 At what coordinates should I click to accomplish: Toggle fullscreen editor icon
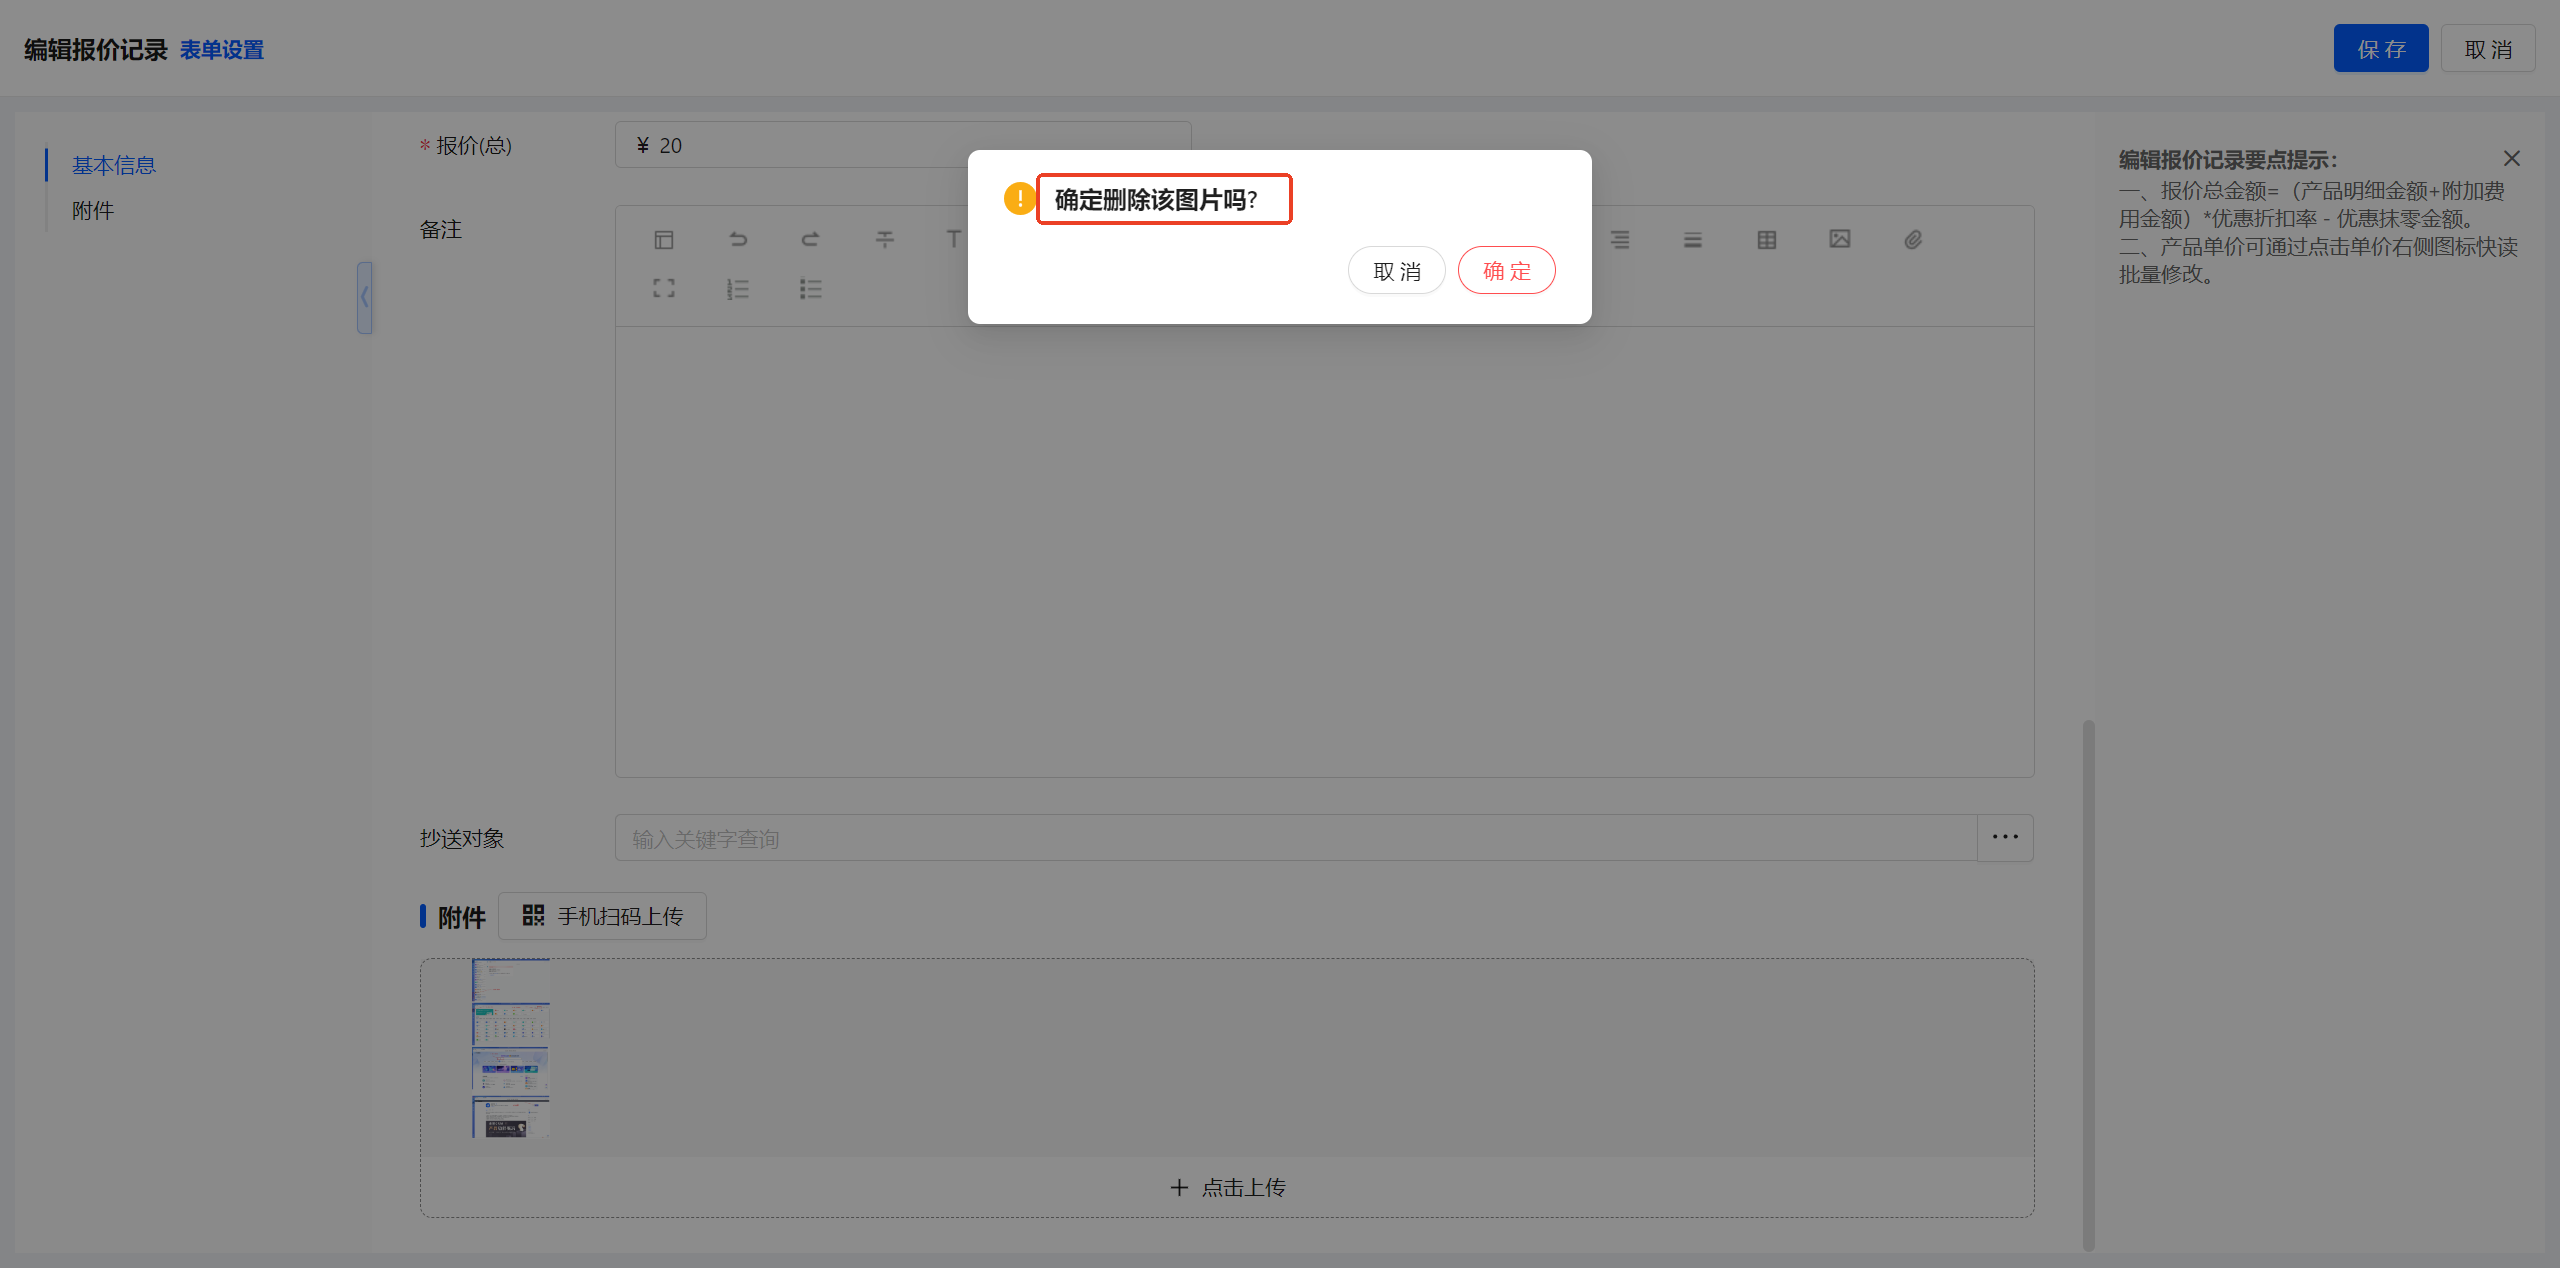tap(664, 289)
